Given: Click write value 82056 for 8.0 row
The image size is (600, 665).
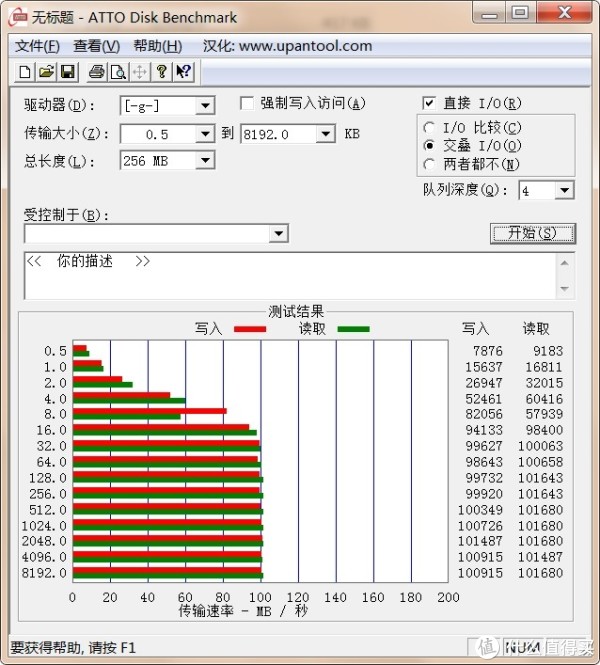Looking at the screenshot, I should pos(484,414).
